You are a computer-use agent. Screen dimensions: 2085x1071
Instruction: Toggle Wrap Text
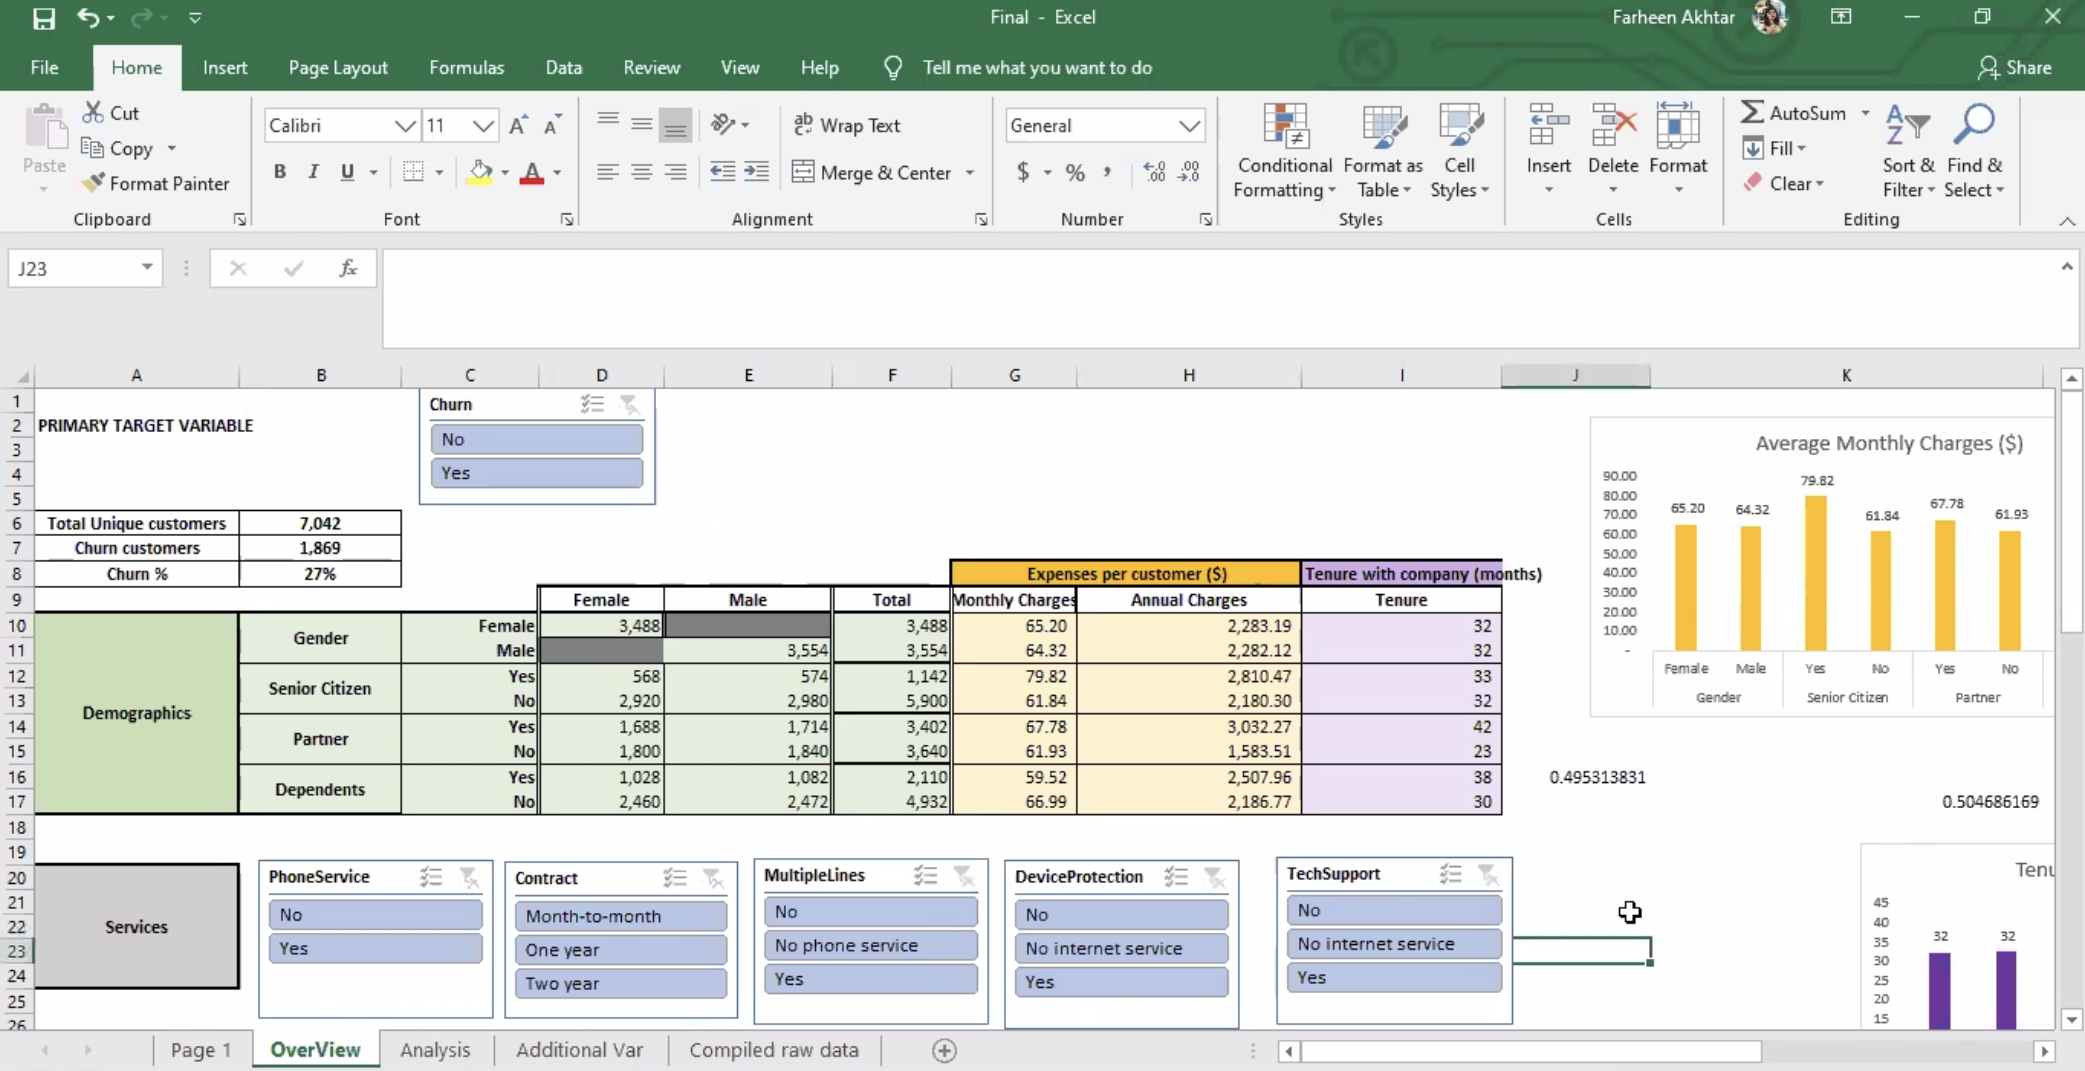pyautogui.click(x=847, y=125)
